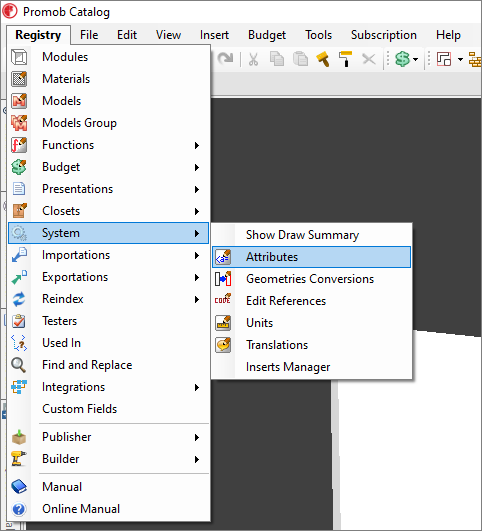The width and height of the screenshot is (482, 531).
Task: Open the Subscription menu
Action: [x=384, y=35]
